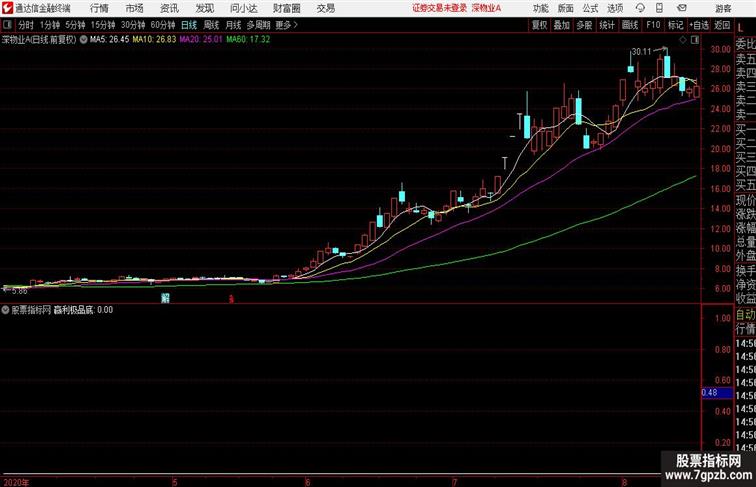Viewport: 756px width, 487px height.
Task: Switch to the 60分钟 period tab
Action: coord(163,25)
